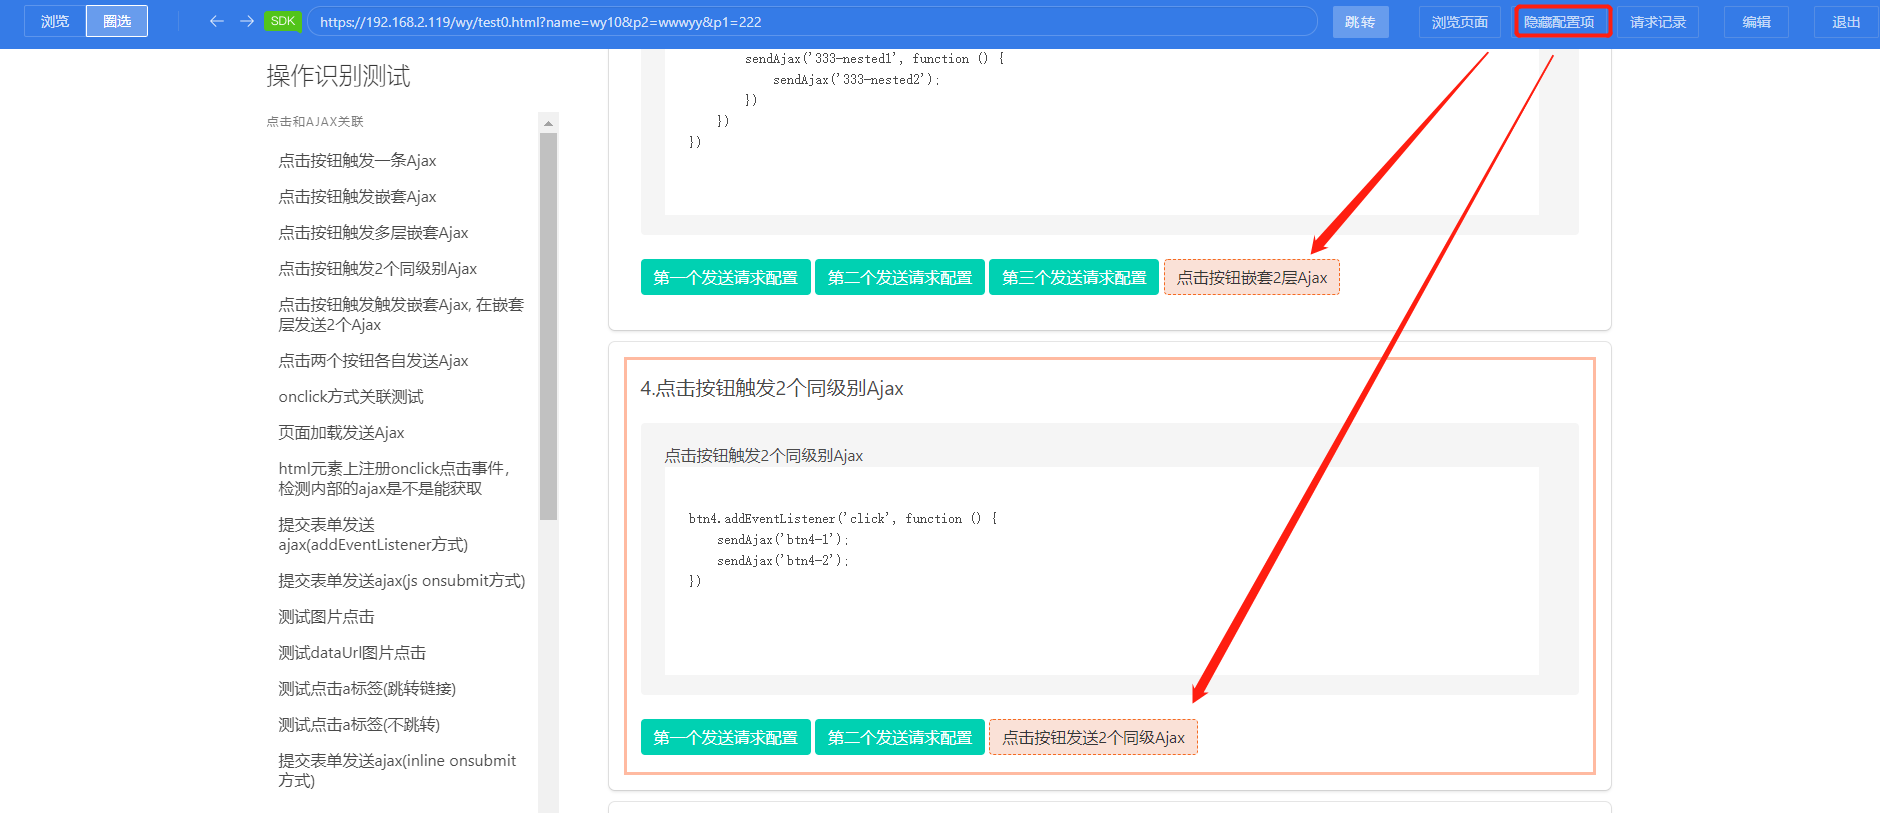Open sidebar link 点击按钮触发多层嵌套Ajax
Screen dimensions: 1880x813
click(373, 232)
